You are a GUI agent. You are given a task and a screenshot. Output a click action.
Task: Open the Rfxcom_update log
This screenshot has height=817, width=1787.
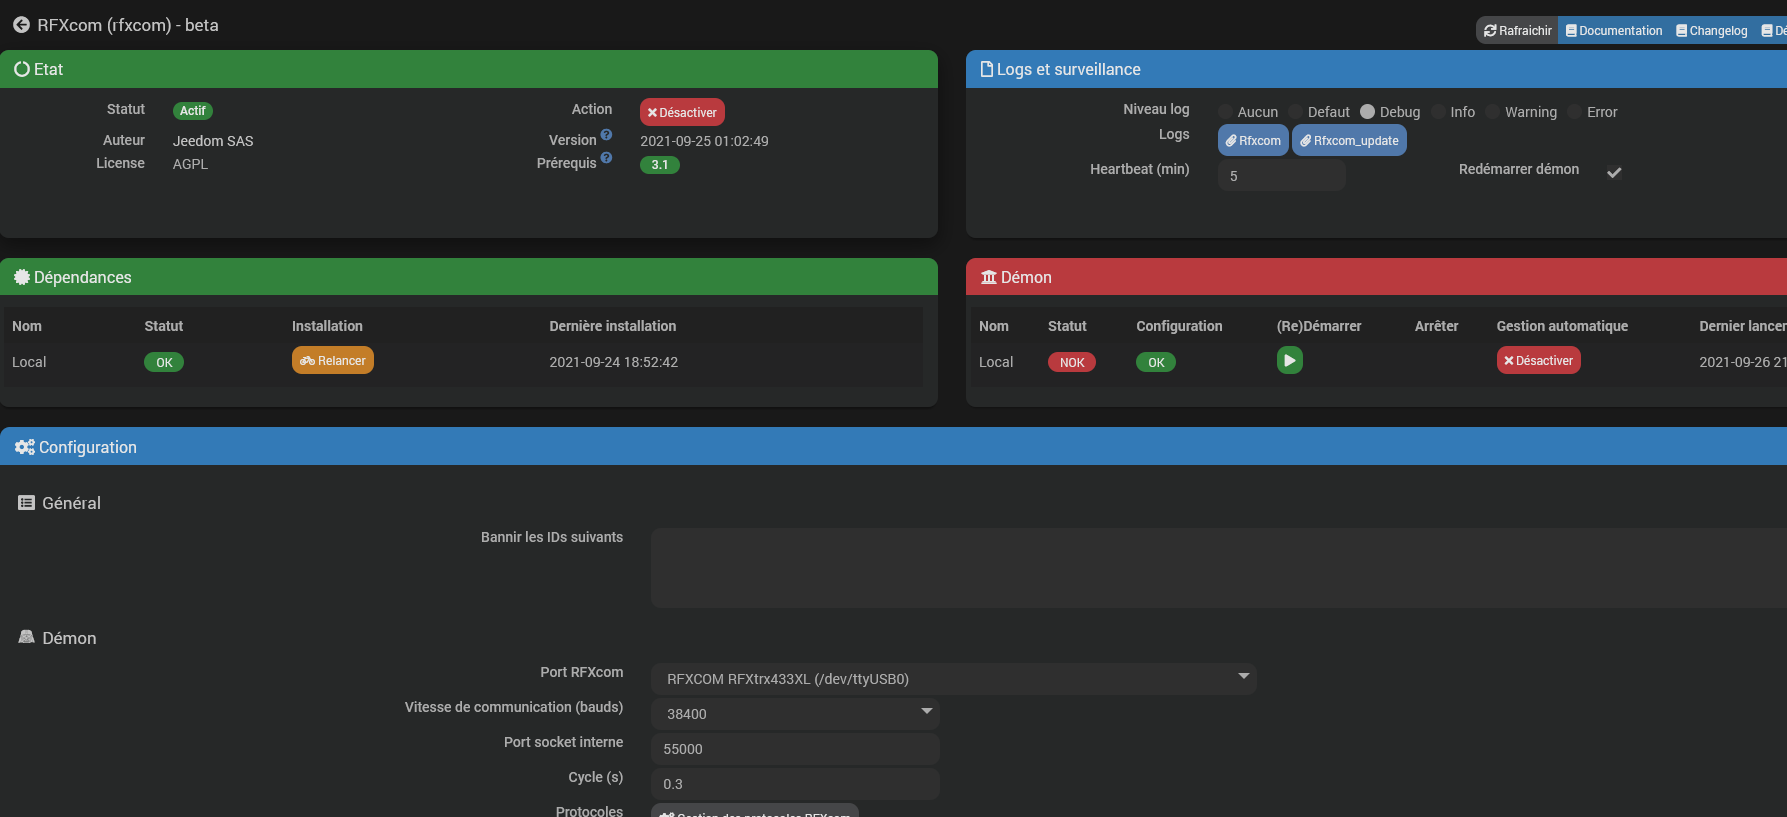pos(1350,140)
